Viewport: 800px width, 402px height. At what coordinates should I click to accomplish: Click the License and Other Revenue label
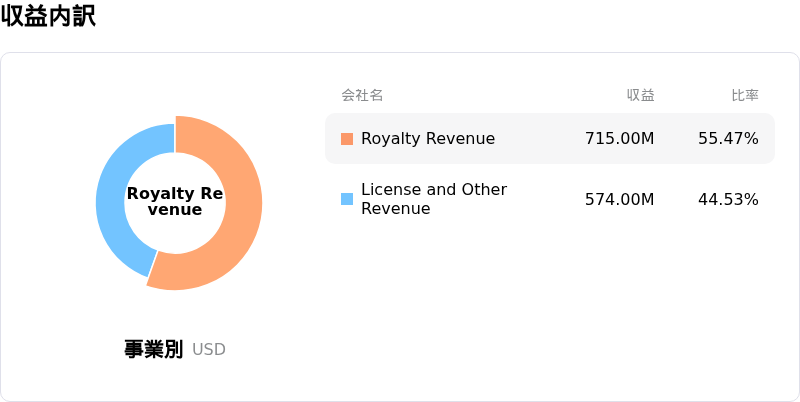point(434,199)
